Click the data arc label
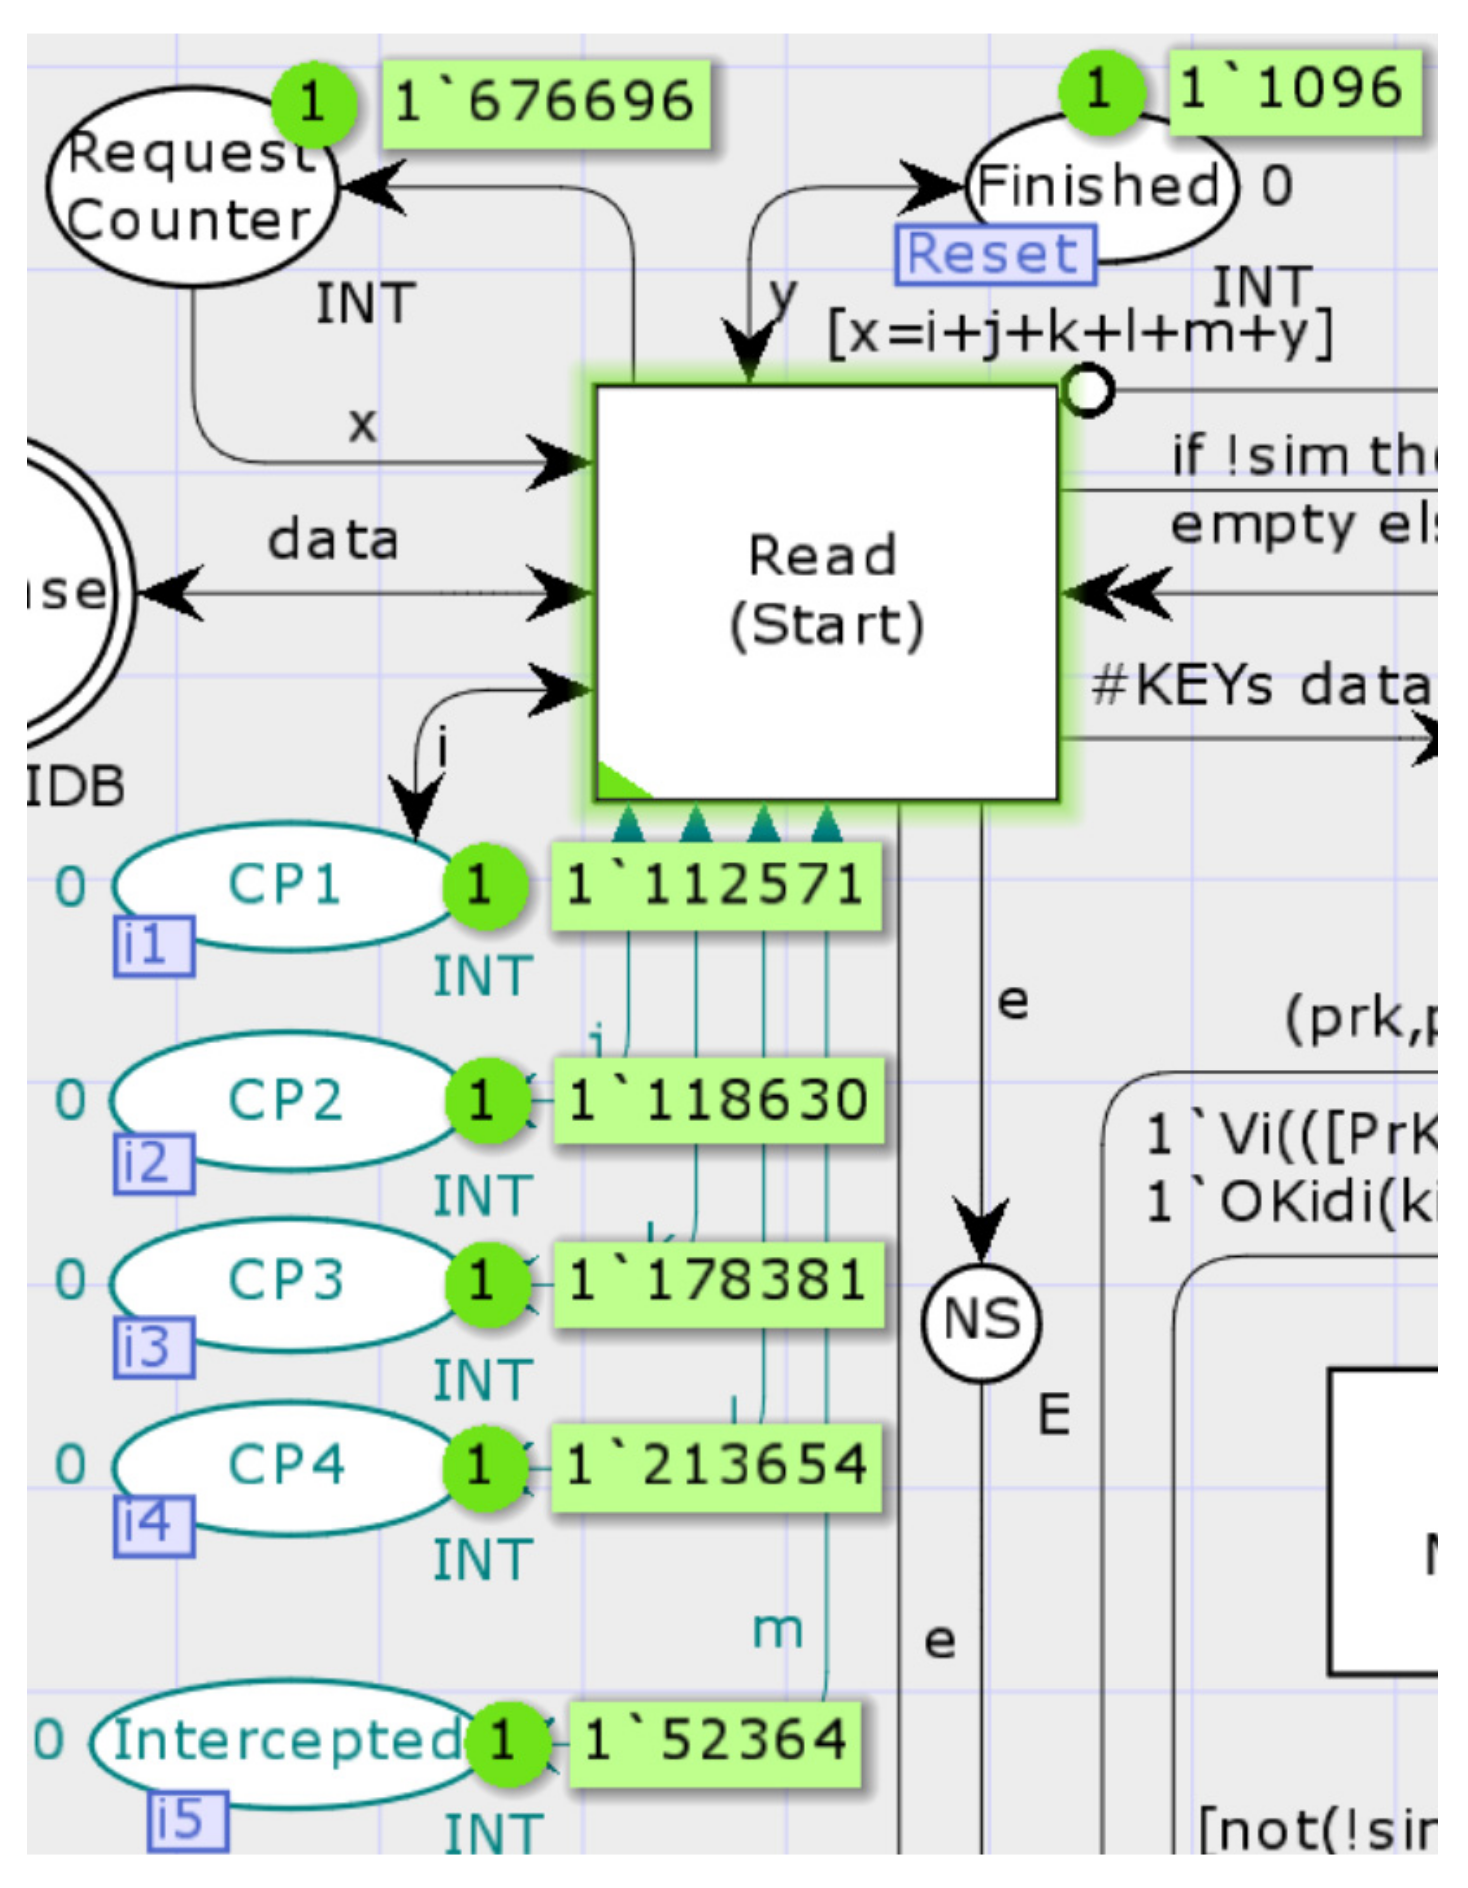This screenshot has width=1468, height=1888. pos(333,541)
